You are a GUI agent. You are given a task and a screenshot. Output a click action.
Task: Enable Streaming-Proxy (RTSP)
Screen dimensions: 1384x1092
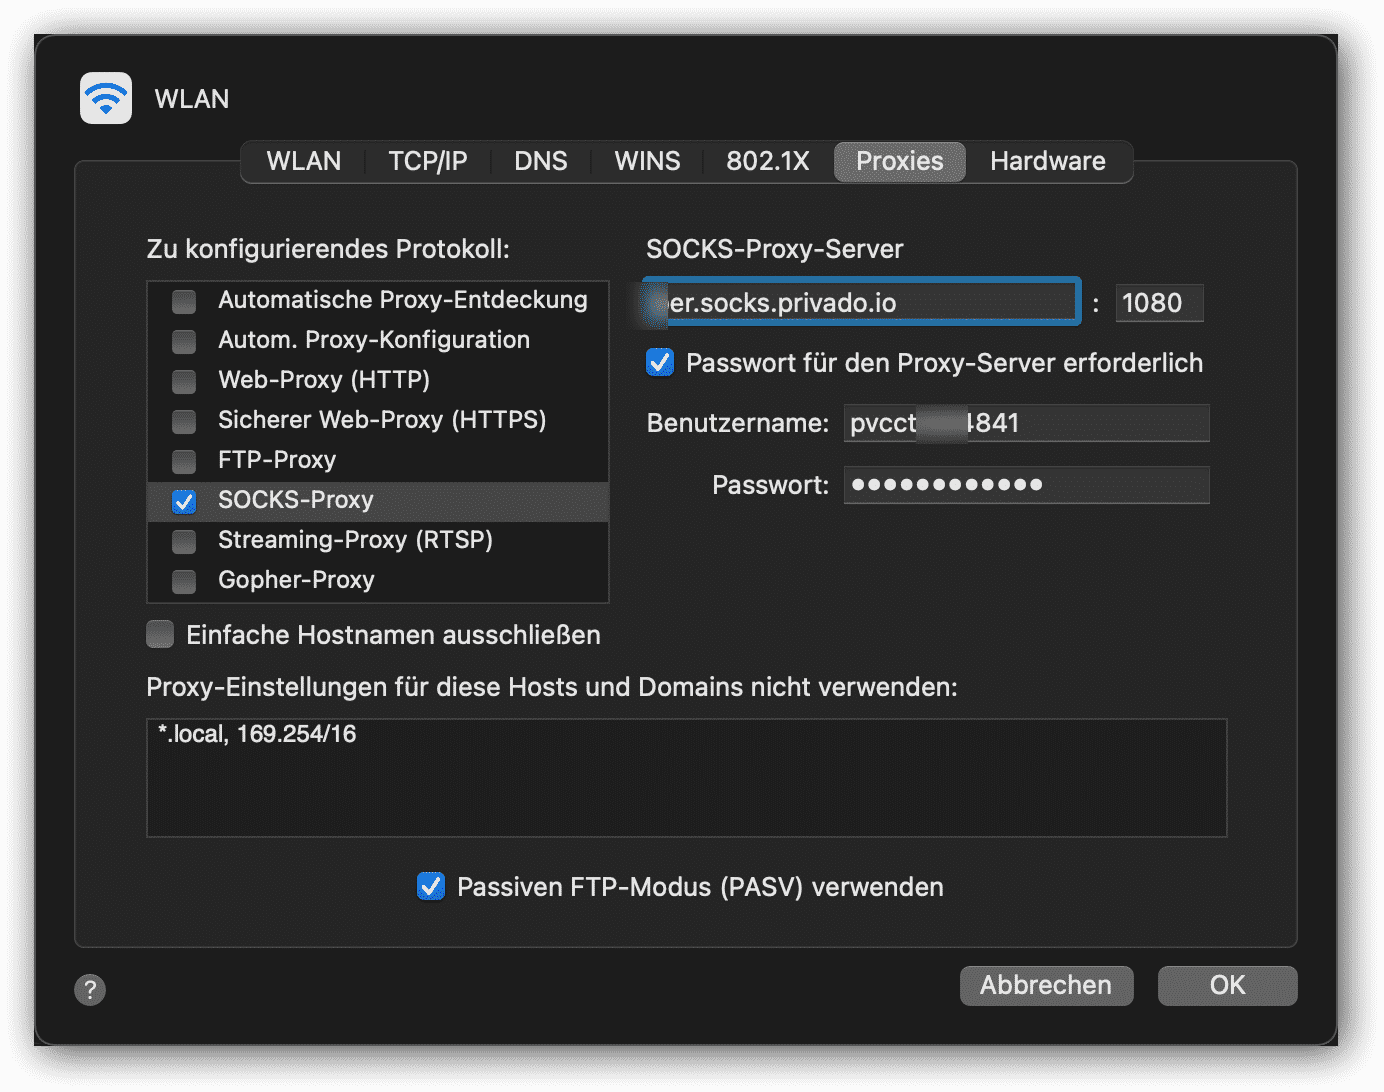click(x=183, y=541)
